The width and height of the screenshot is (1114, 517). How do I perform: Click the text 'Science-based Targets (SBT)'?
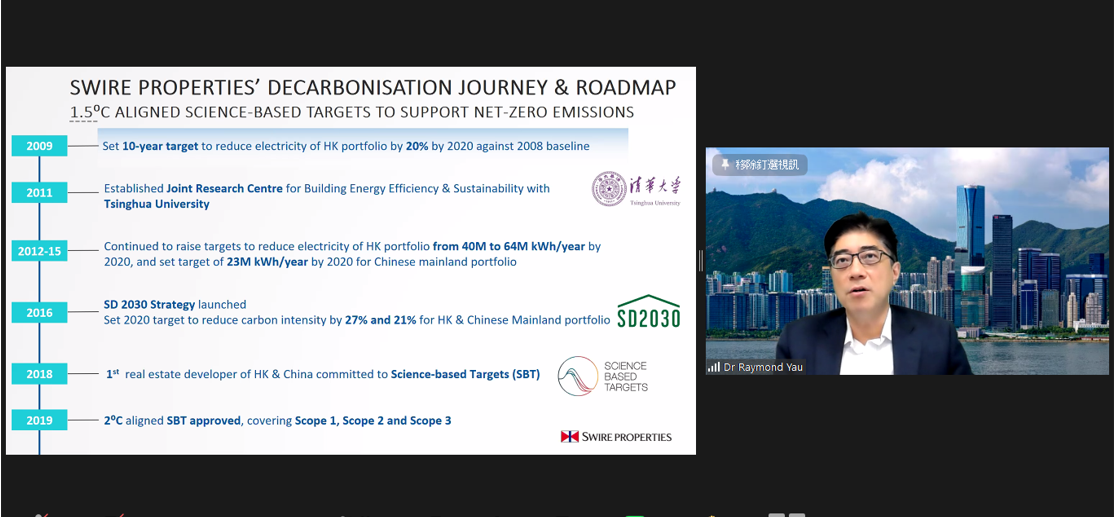pyautogui.click(x=465, y=374)
